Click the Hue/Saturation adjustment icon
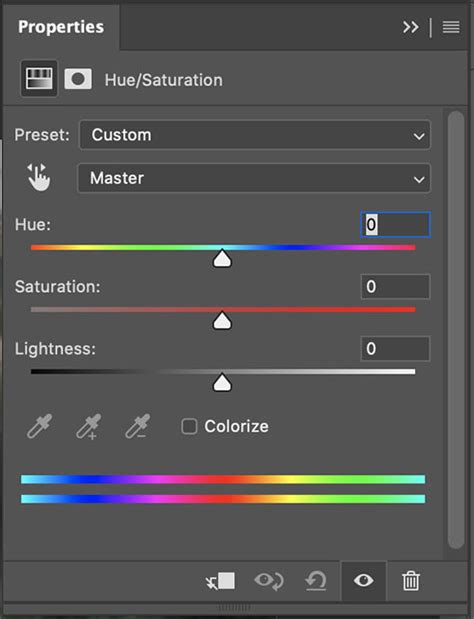 pos(39,79)
